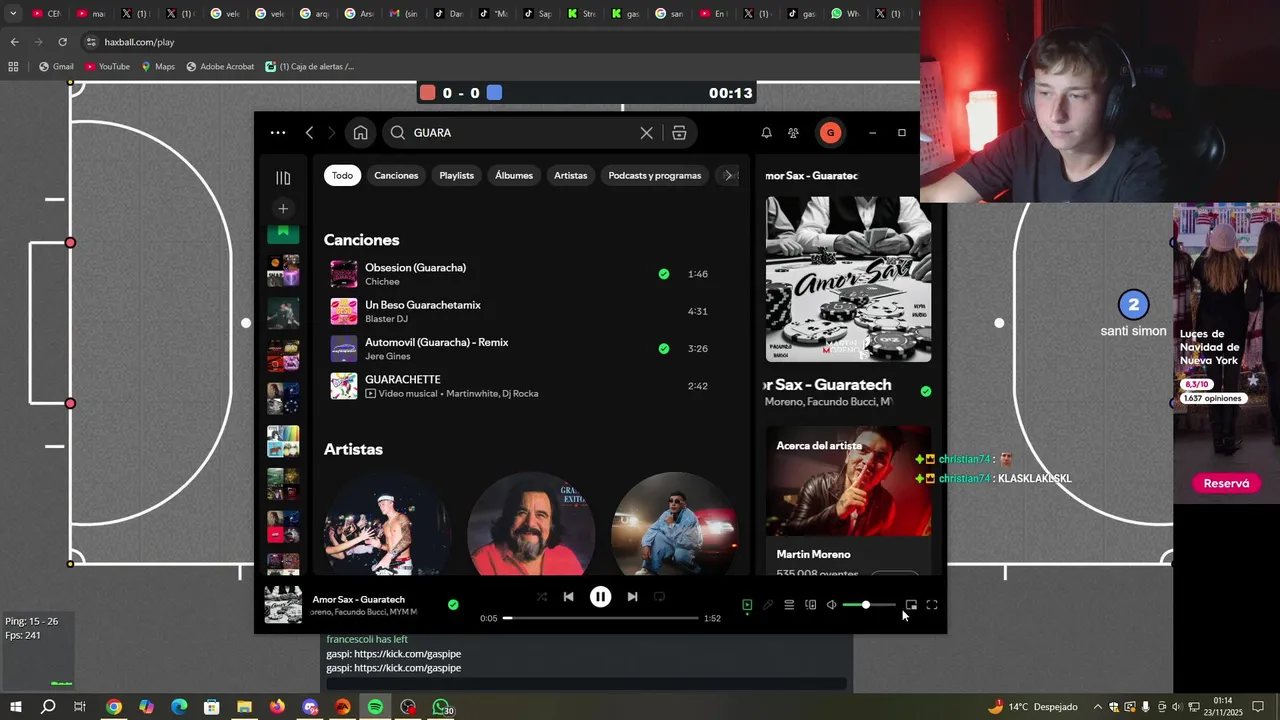Collapse Your Library sidebar icon
Image resolution: width=1280 pixels, height=720 pixels.
click(283, 178)
